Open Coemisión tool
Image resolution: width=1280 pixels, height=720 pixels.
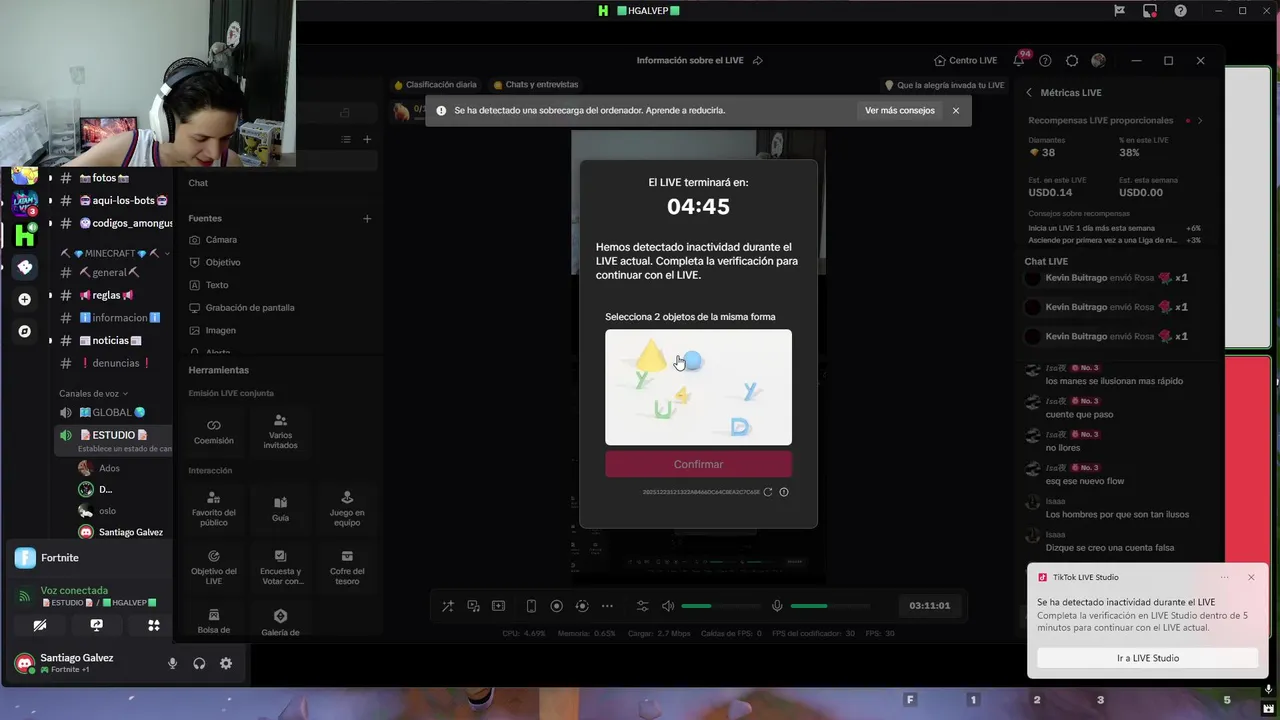[x=214, y=432]
